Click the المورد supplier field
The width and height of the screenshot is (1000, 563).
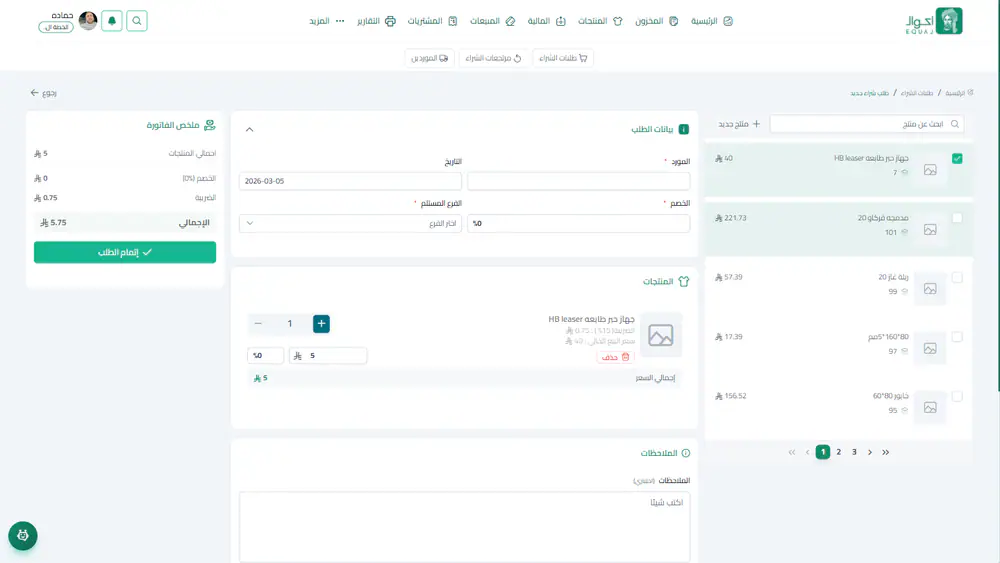tap(578, 181)
